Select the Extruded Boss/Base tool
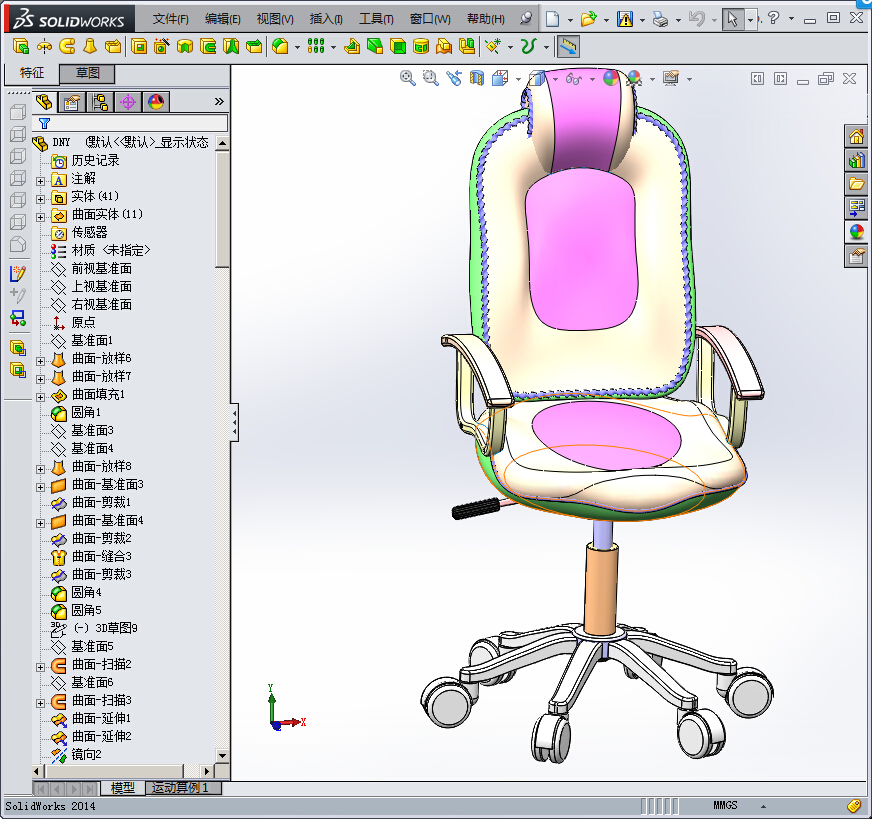 coord(21,47)
